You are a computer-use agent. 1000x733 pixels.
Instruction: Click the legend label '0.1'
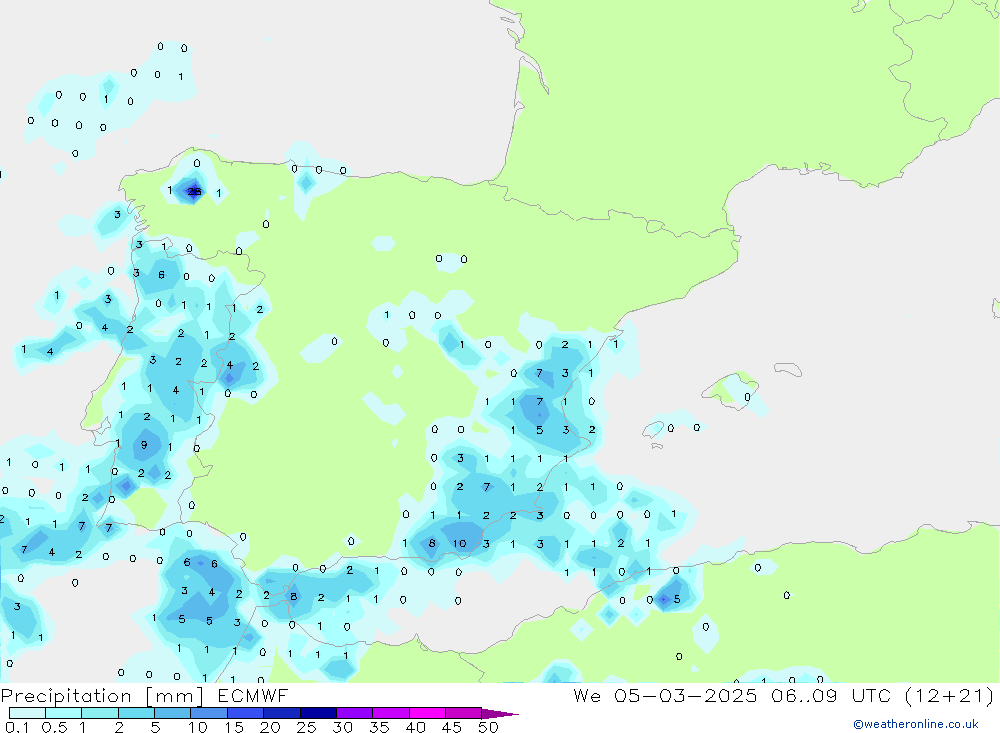coord(17,727)
